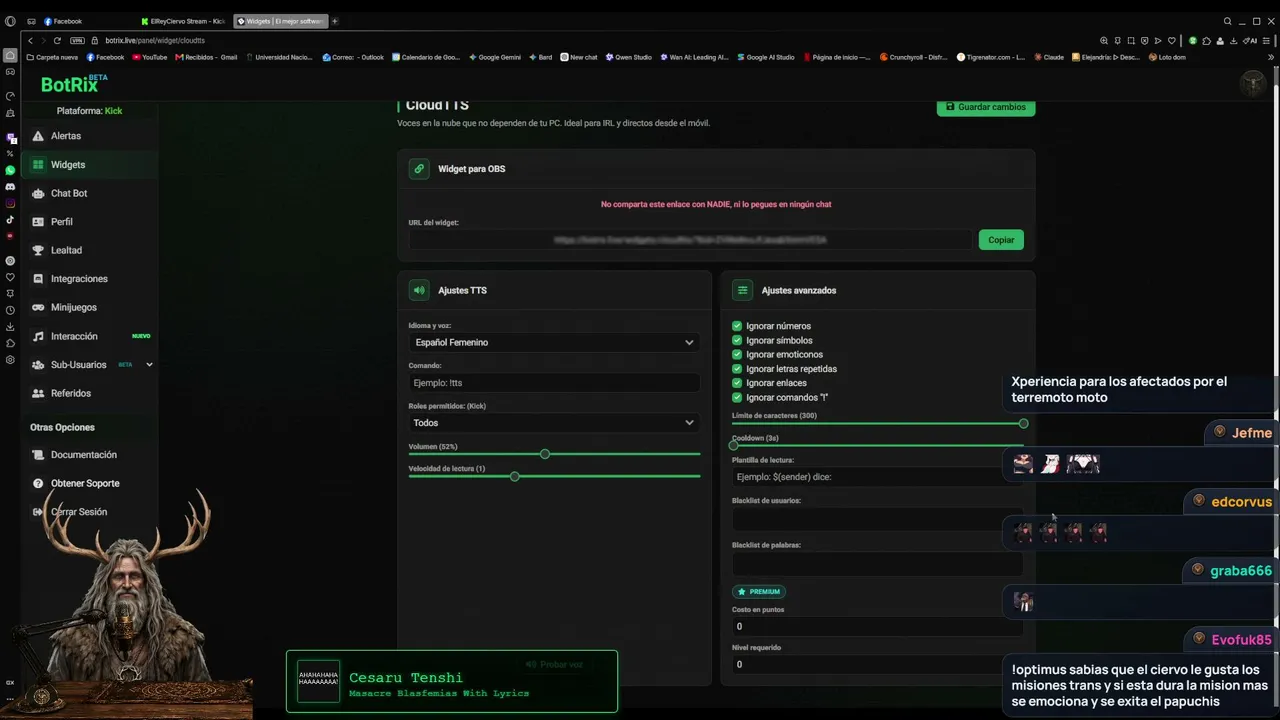Uncheck Ignorar enlaces option
This screenshot has width=1280, height=720.
tap(737, 383)
